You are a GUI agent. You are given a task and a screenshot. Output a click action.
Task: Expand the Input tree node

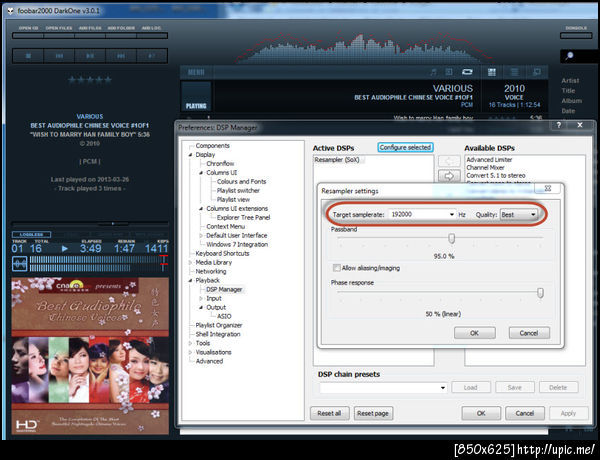(x=201, y=299)
